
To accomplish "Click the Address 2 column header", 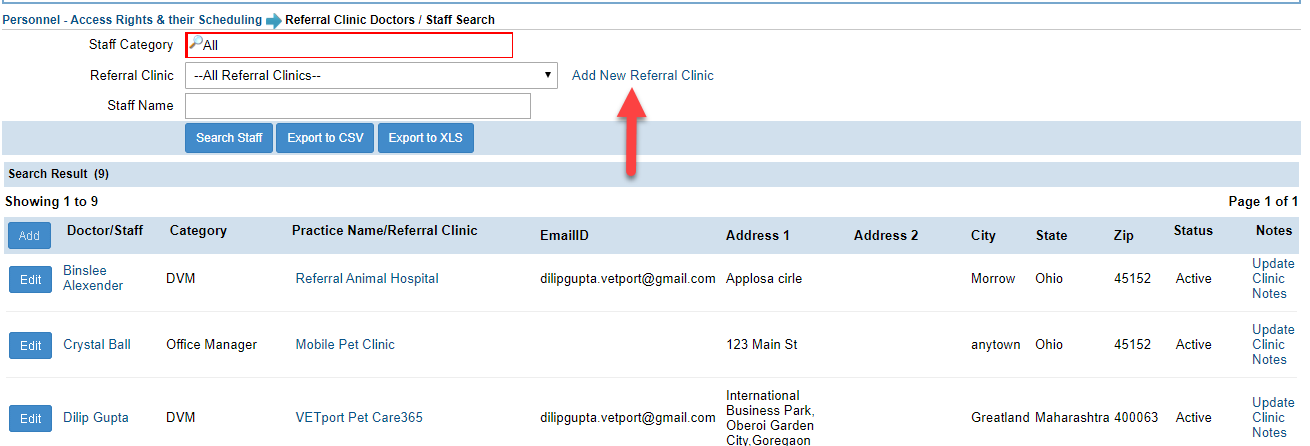I will pos(886,235).
